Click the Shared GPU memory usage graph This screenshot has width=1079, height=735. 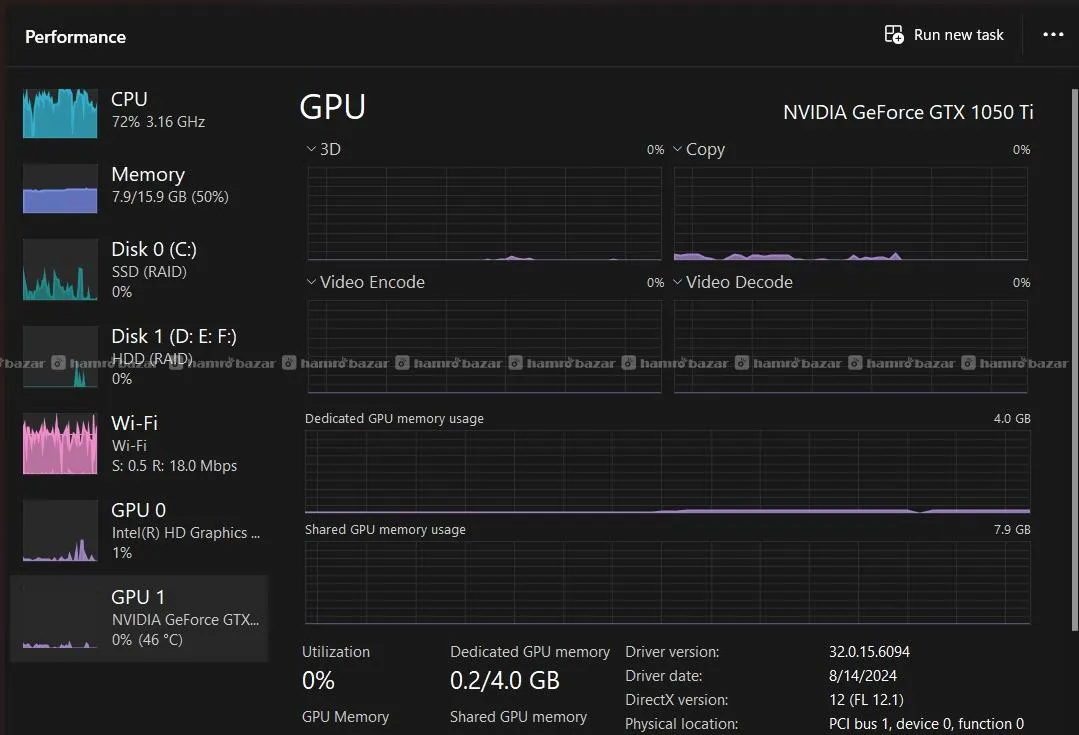pyautogui.click(x=667, y=582)
